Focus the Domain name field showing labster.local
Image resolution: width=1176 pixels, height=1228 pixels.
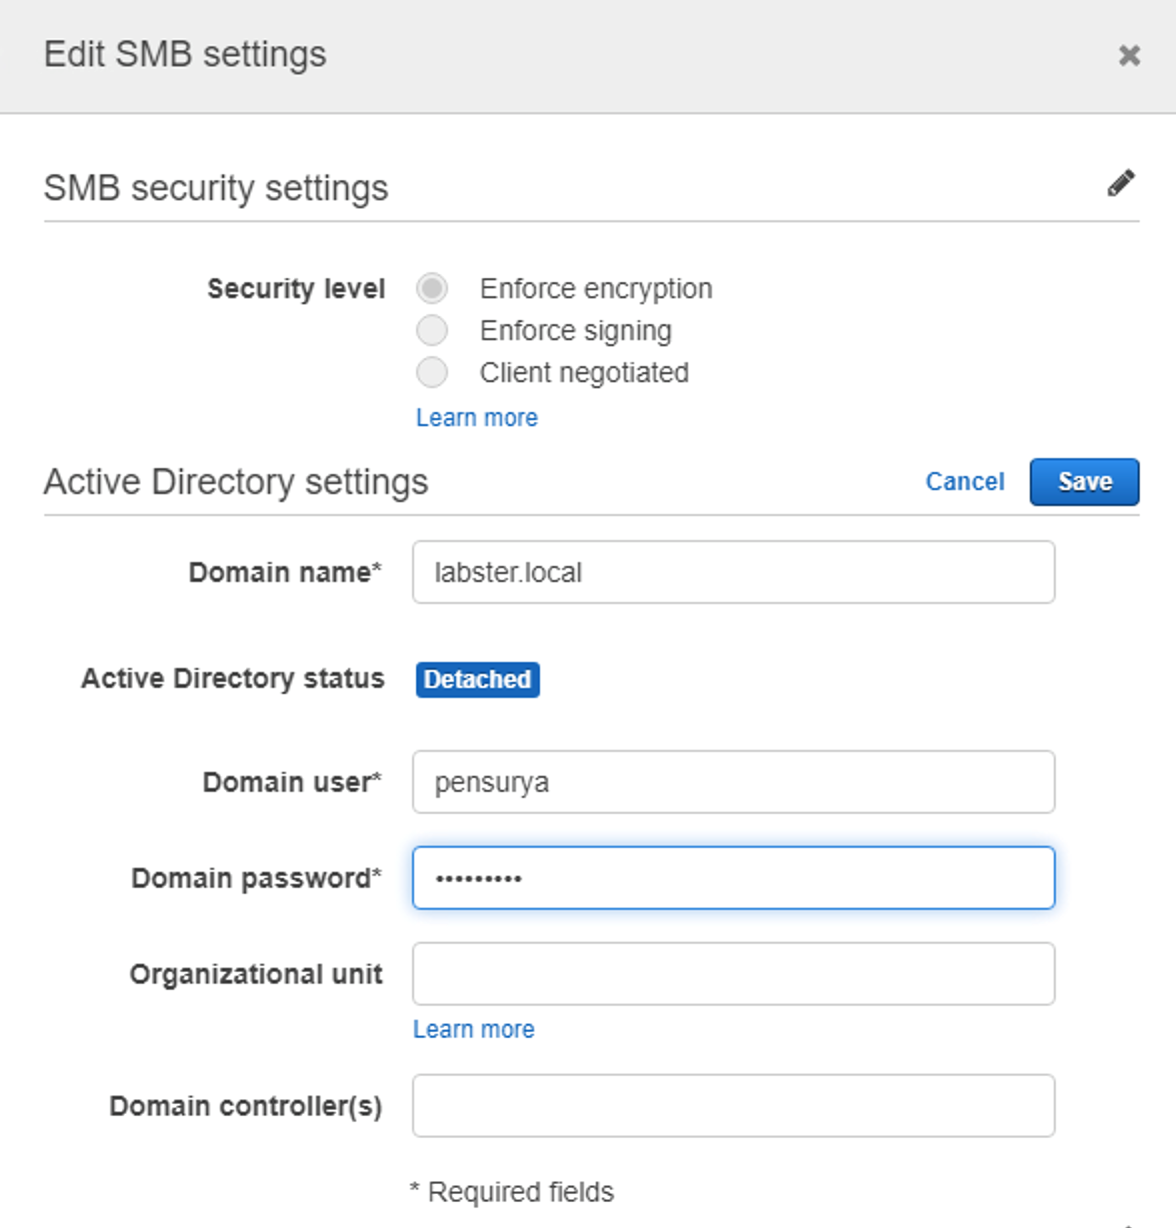click(x=733, y=572)
